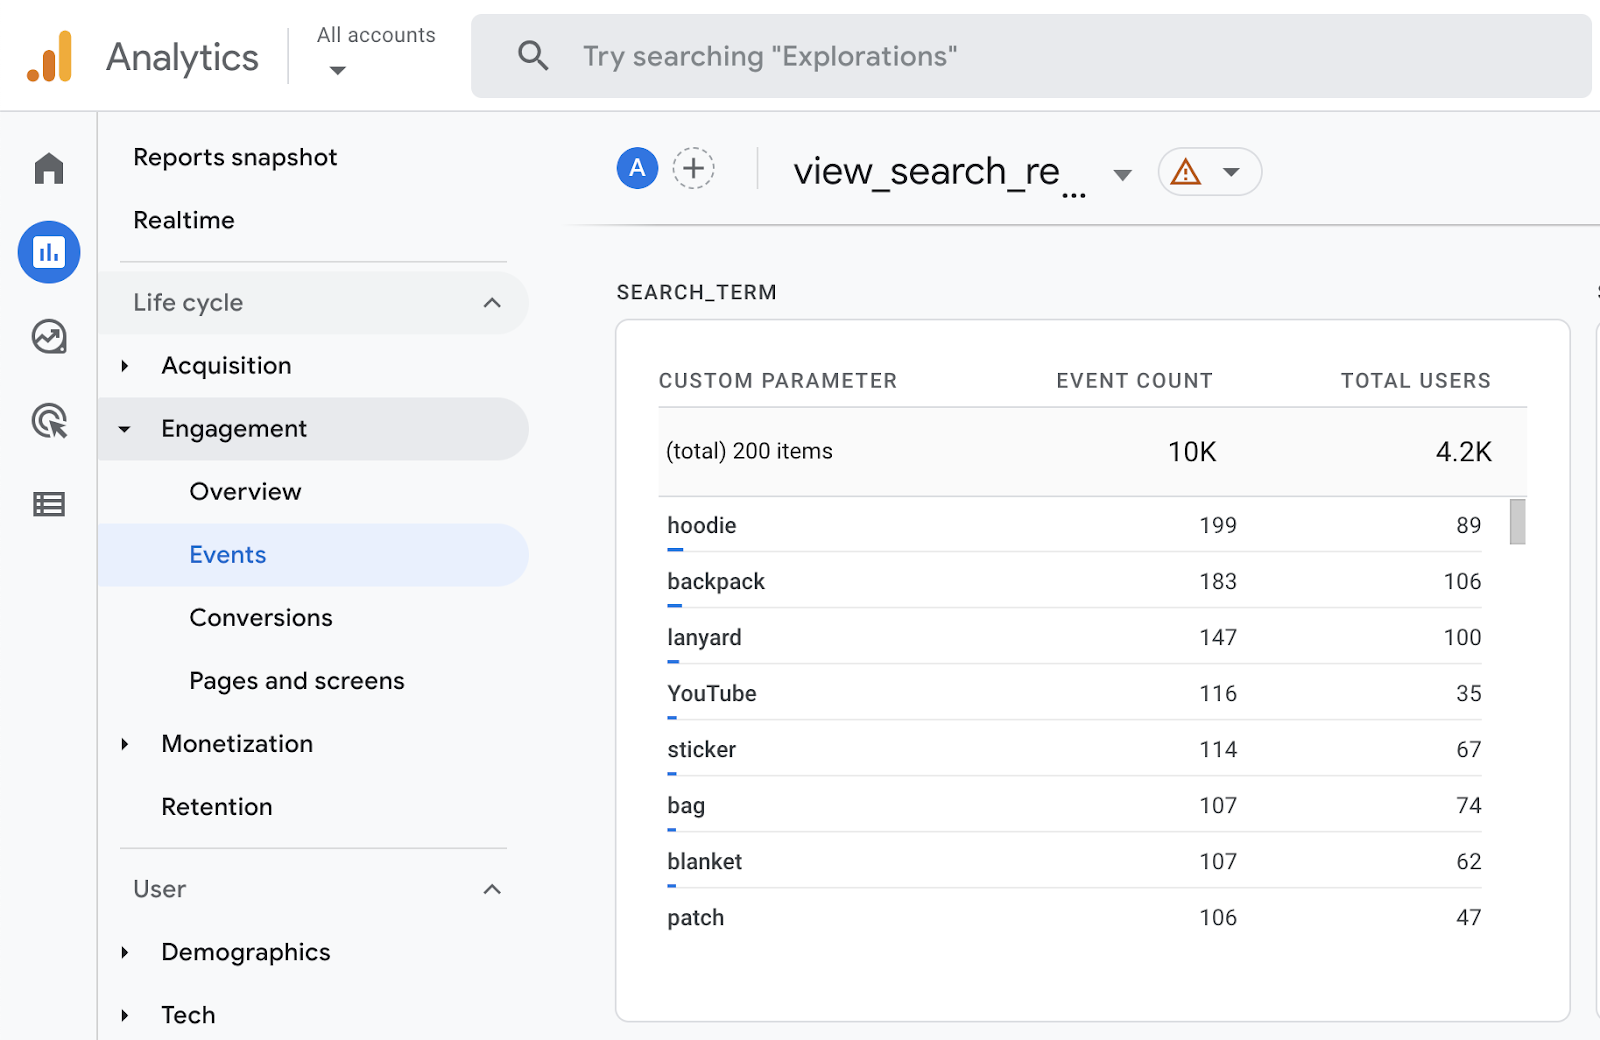1600x1040 pixels.
Task: Open the Reports bar chart icon
Action: (48, 252)
